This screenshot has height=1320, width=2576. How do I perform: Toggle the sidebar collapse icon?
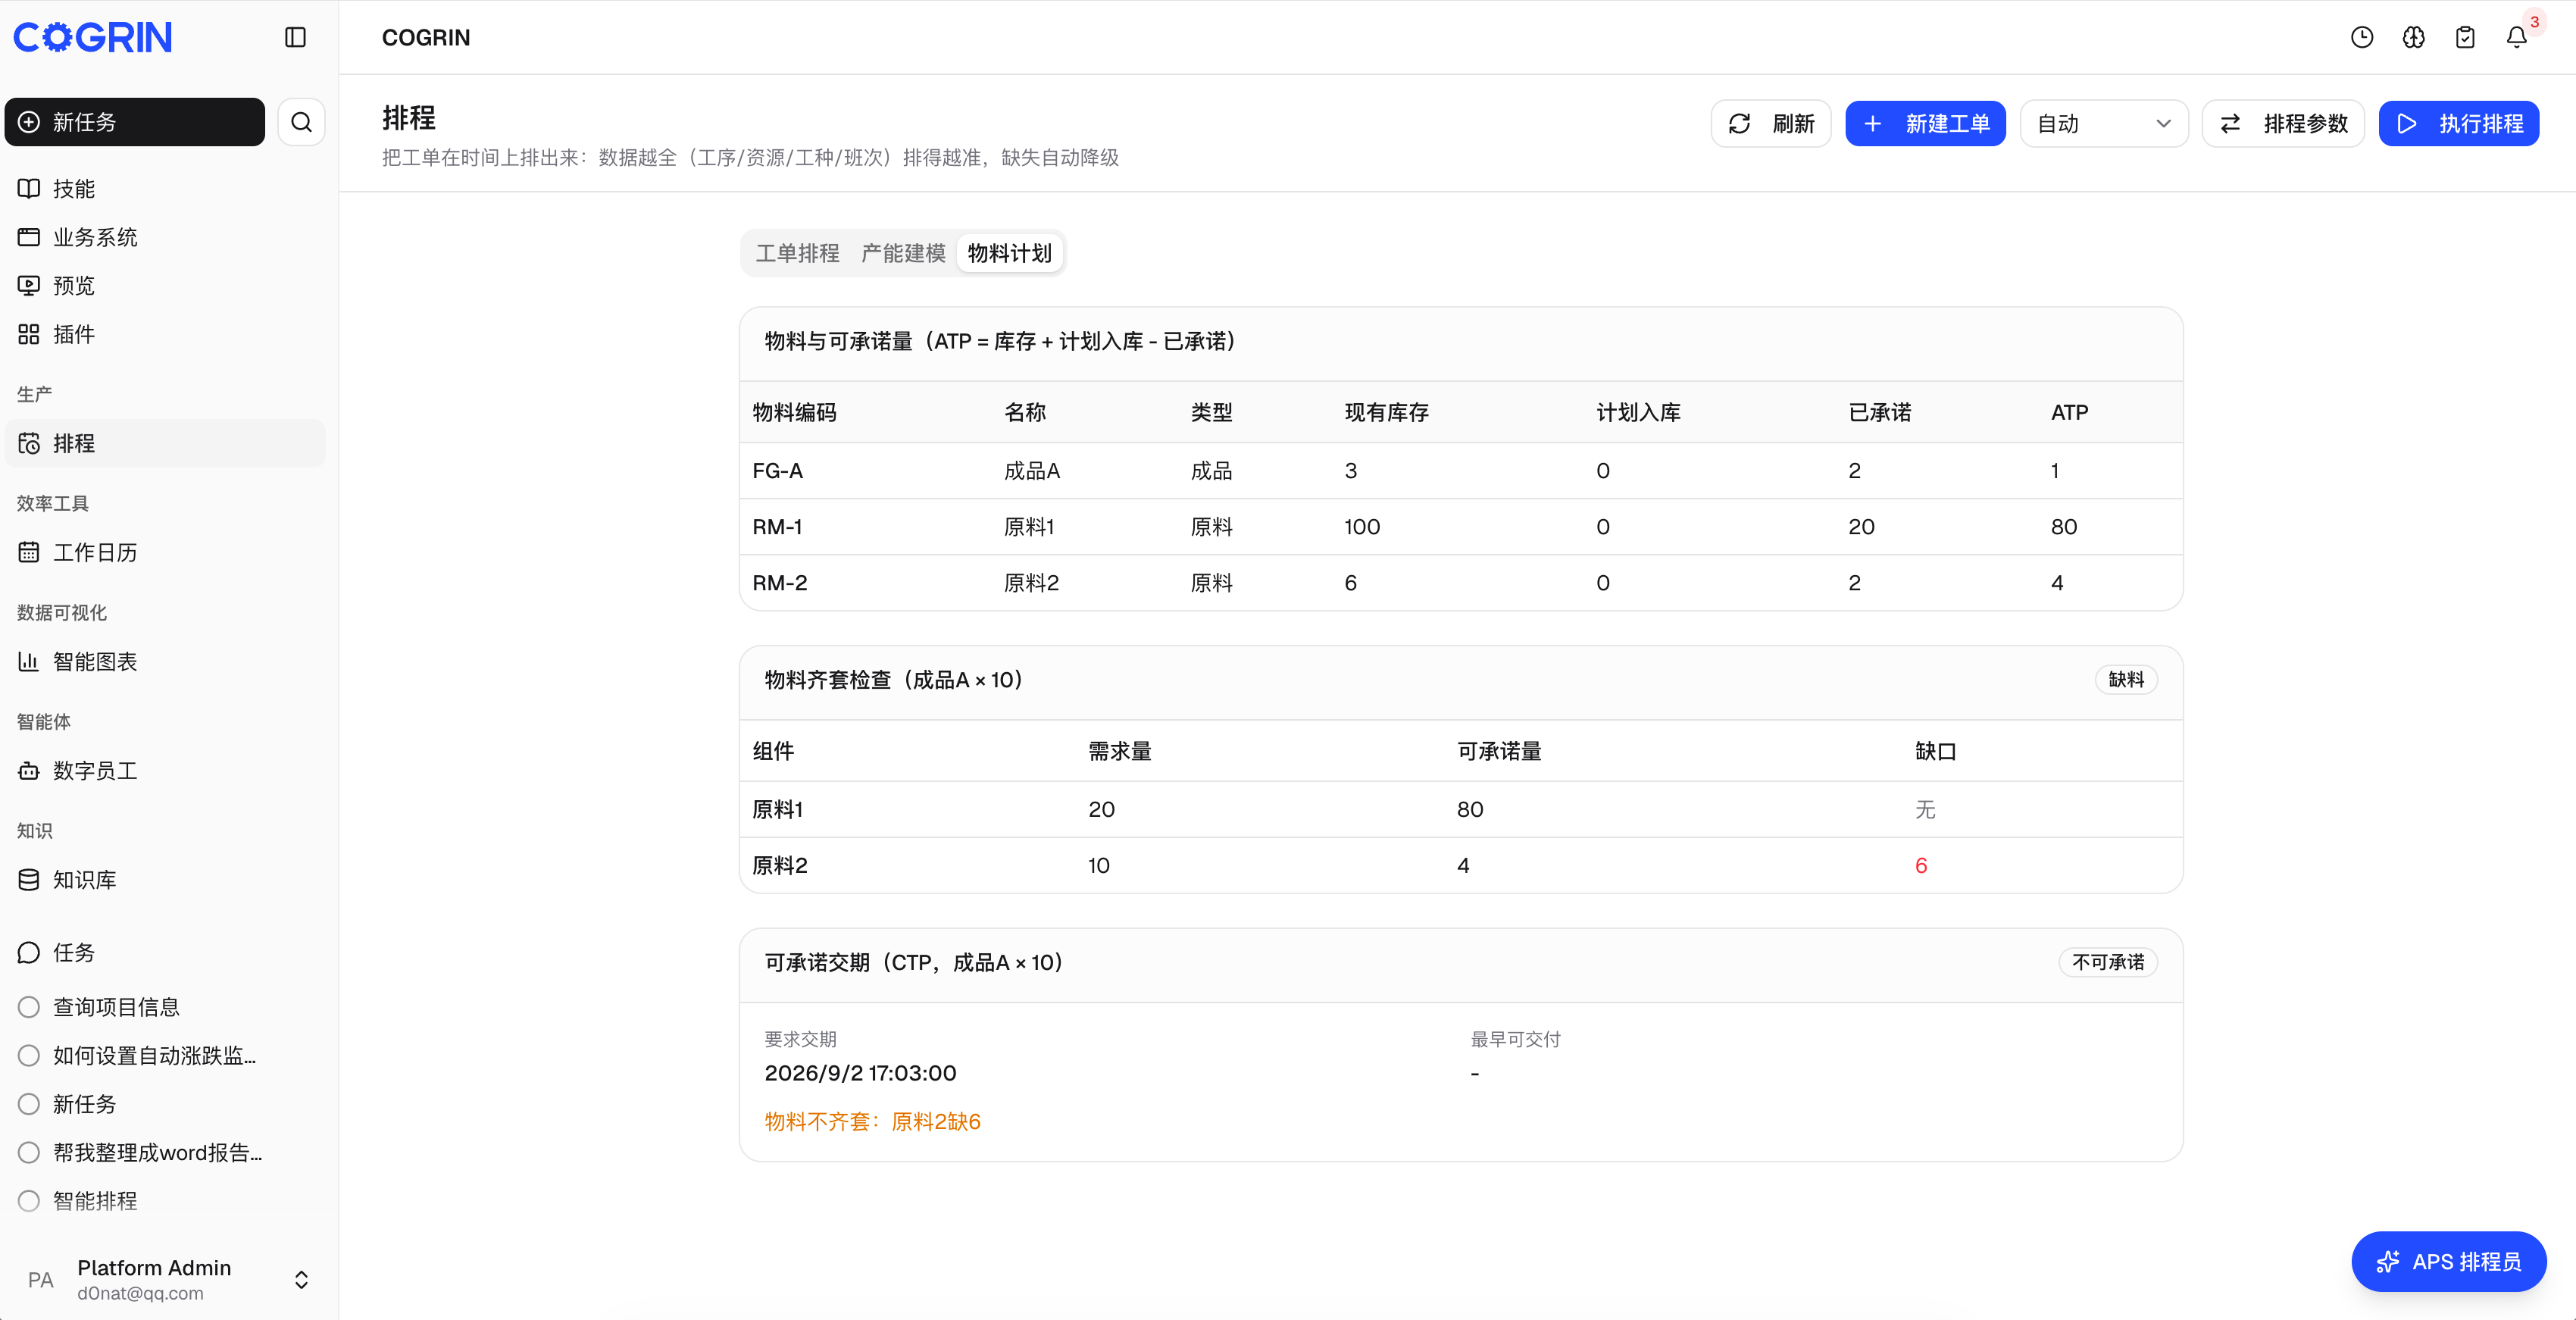pos(295,38)
